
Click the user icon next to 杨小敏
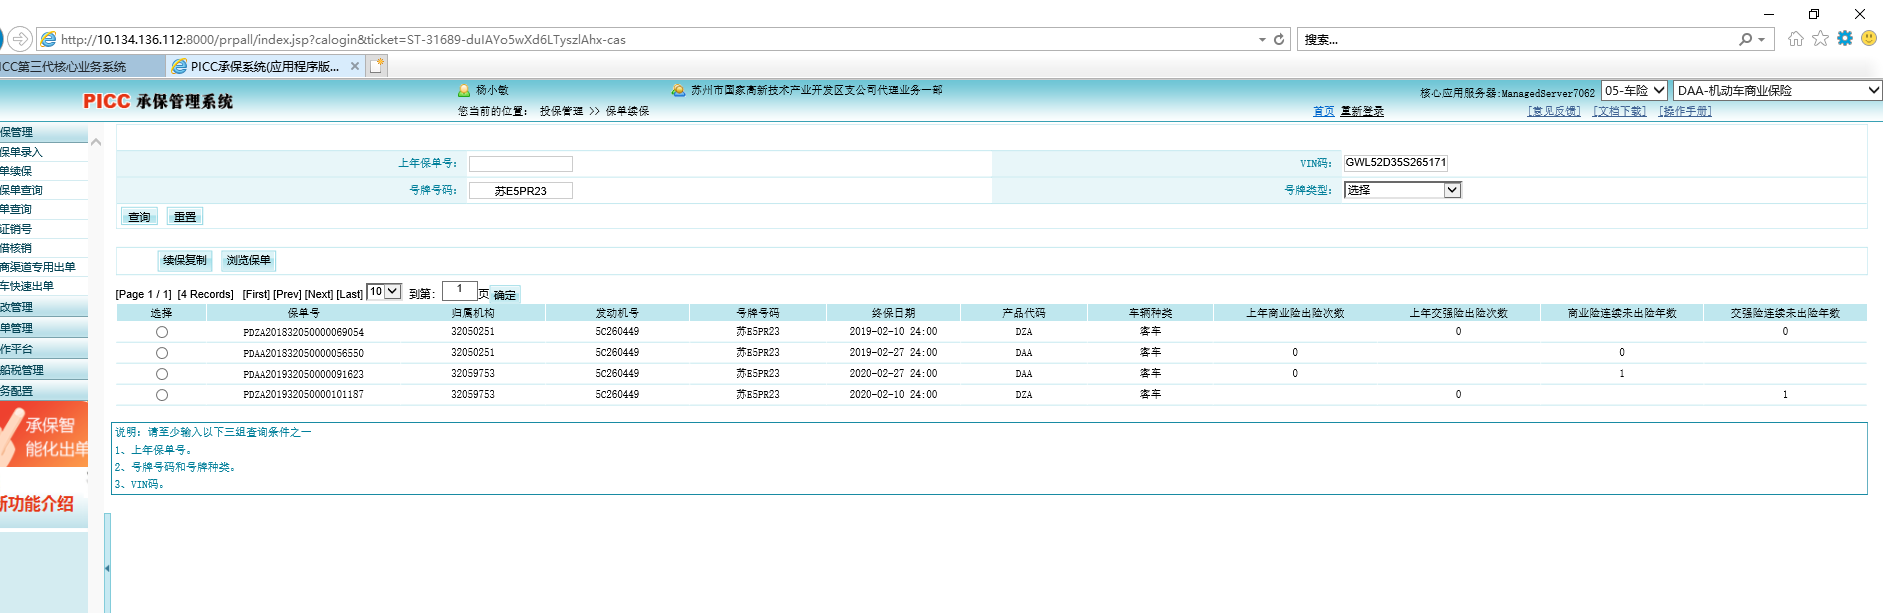[464, 90]
